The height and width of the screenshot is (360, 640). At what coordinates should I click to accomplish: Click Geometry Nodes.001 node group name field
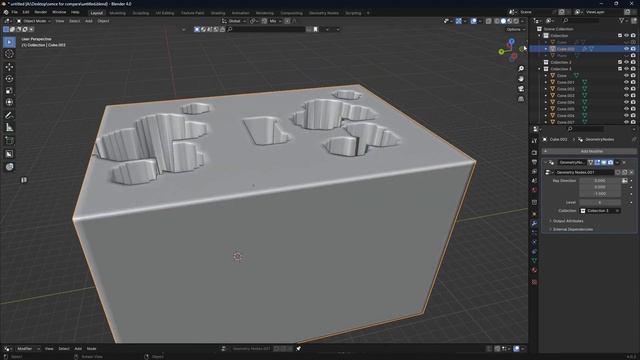click(x=585, y=172)
